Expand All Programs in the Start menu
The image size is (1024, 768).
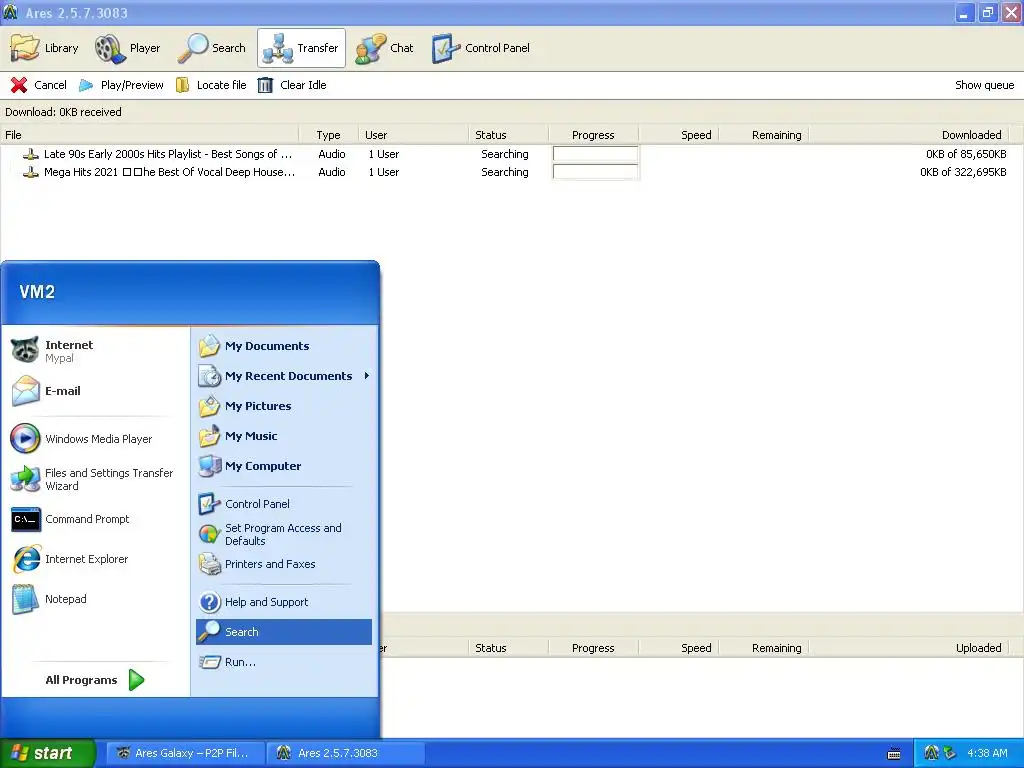click(x=95, y=680)
